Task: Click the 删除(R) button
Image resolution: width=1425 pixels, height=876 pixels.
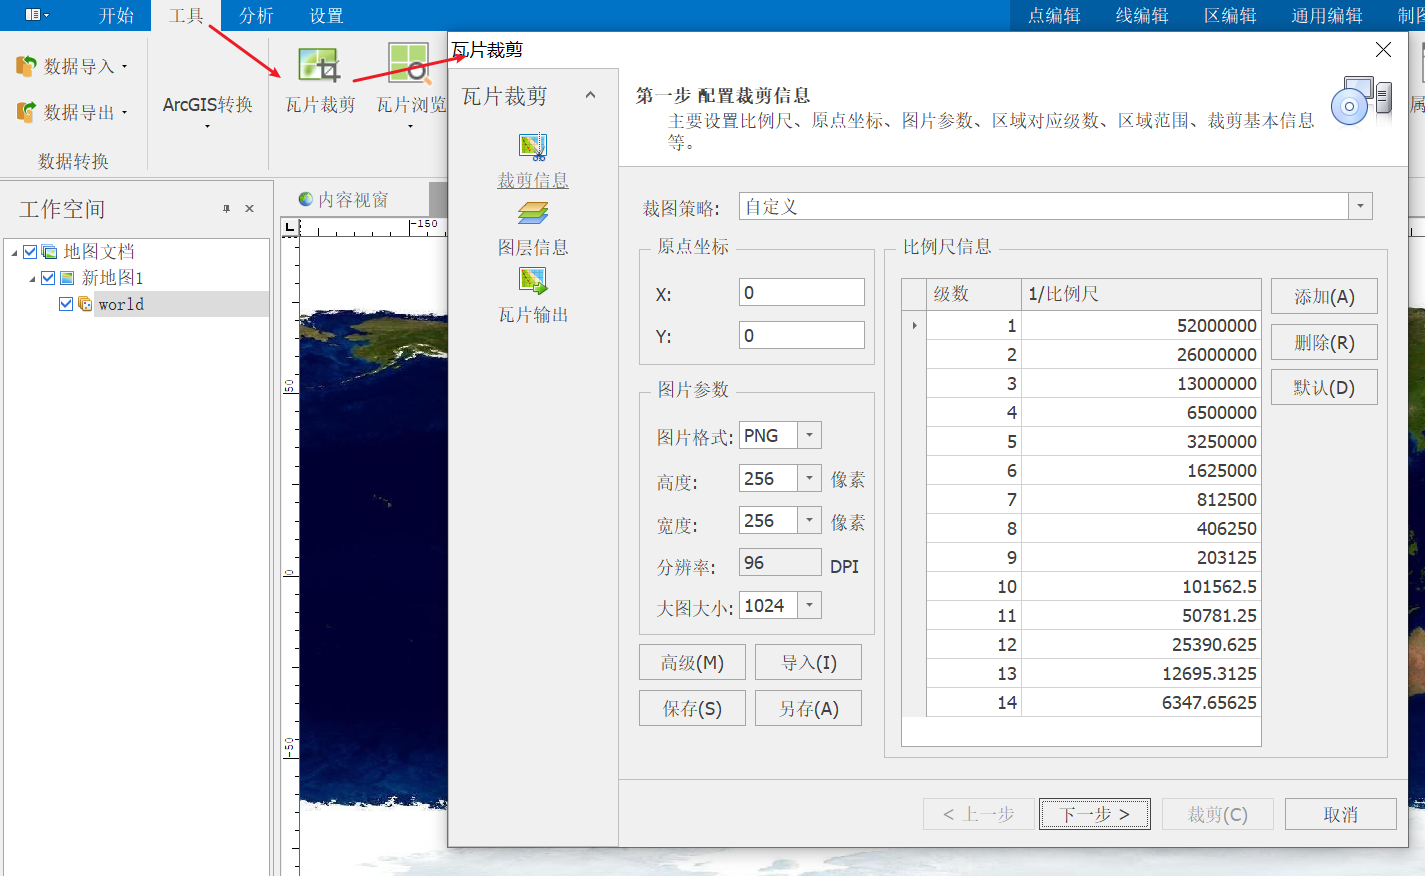Action: click(x=1324, y=342)
